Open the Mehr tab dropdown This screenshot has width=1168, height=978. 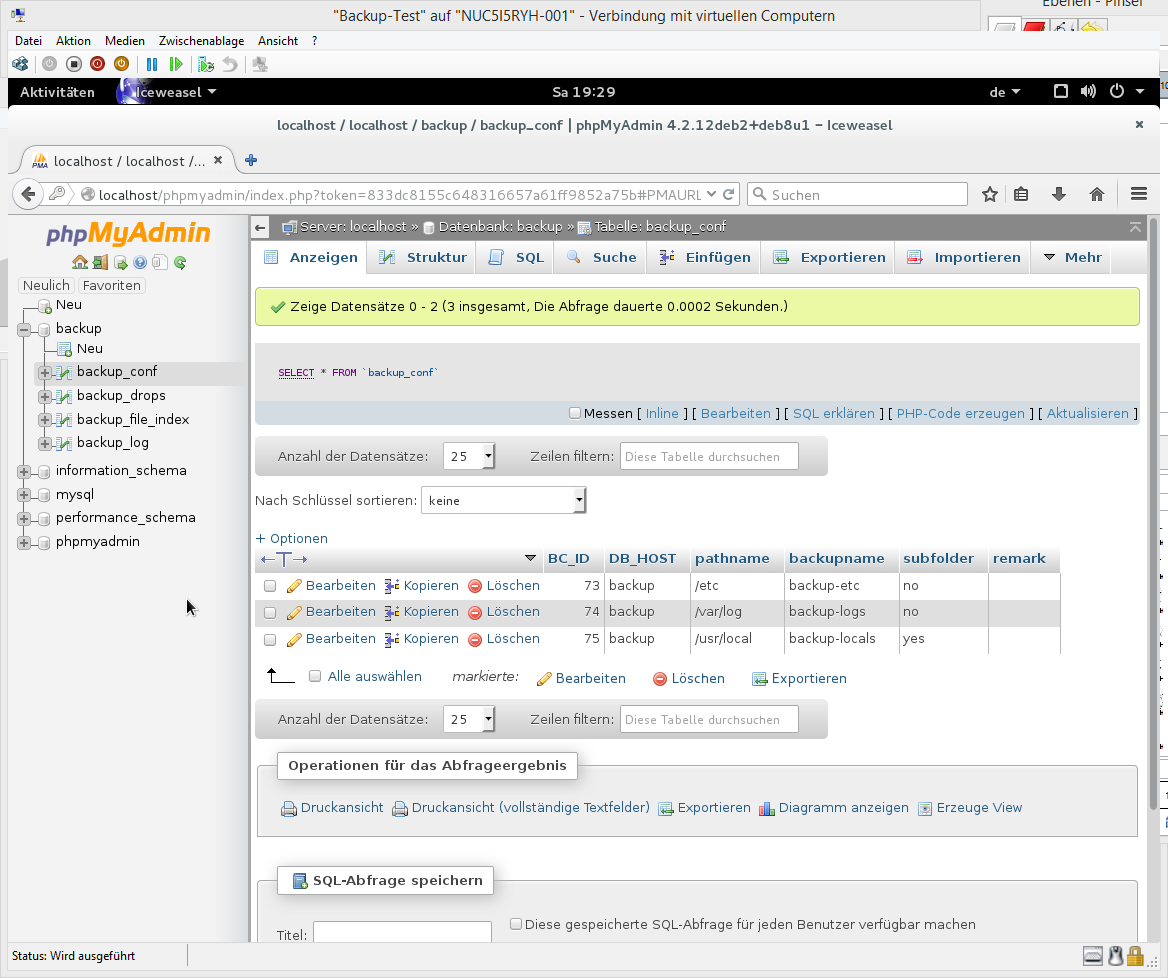[1072, 257]
